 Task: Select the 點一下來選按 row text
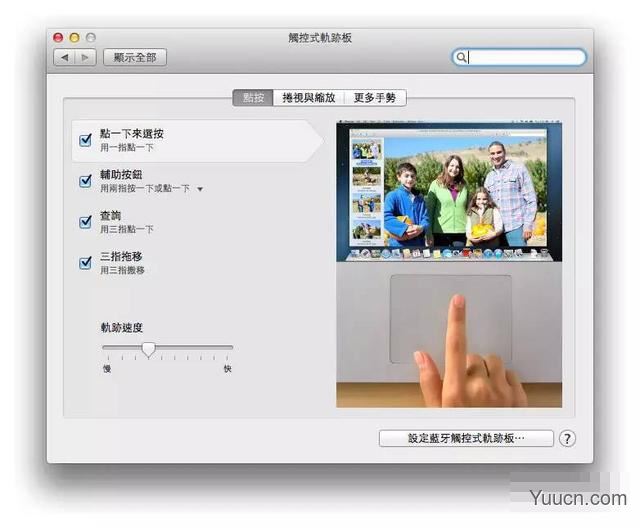131,134
